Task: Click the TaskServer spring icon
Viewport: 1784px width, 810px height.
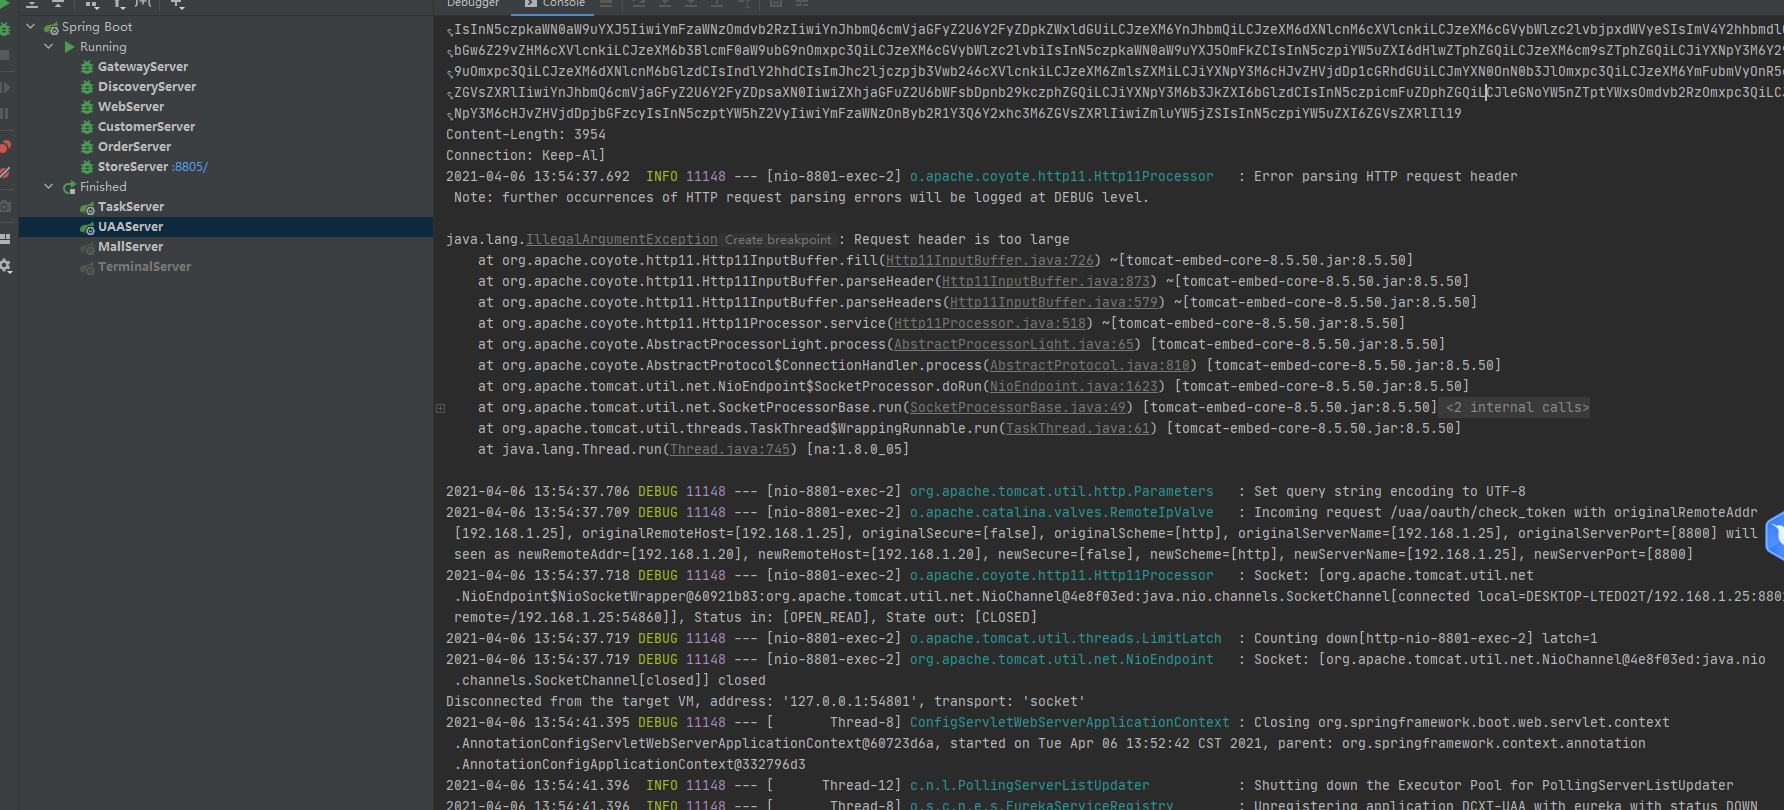Action: tap(87, 208)
